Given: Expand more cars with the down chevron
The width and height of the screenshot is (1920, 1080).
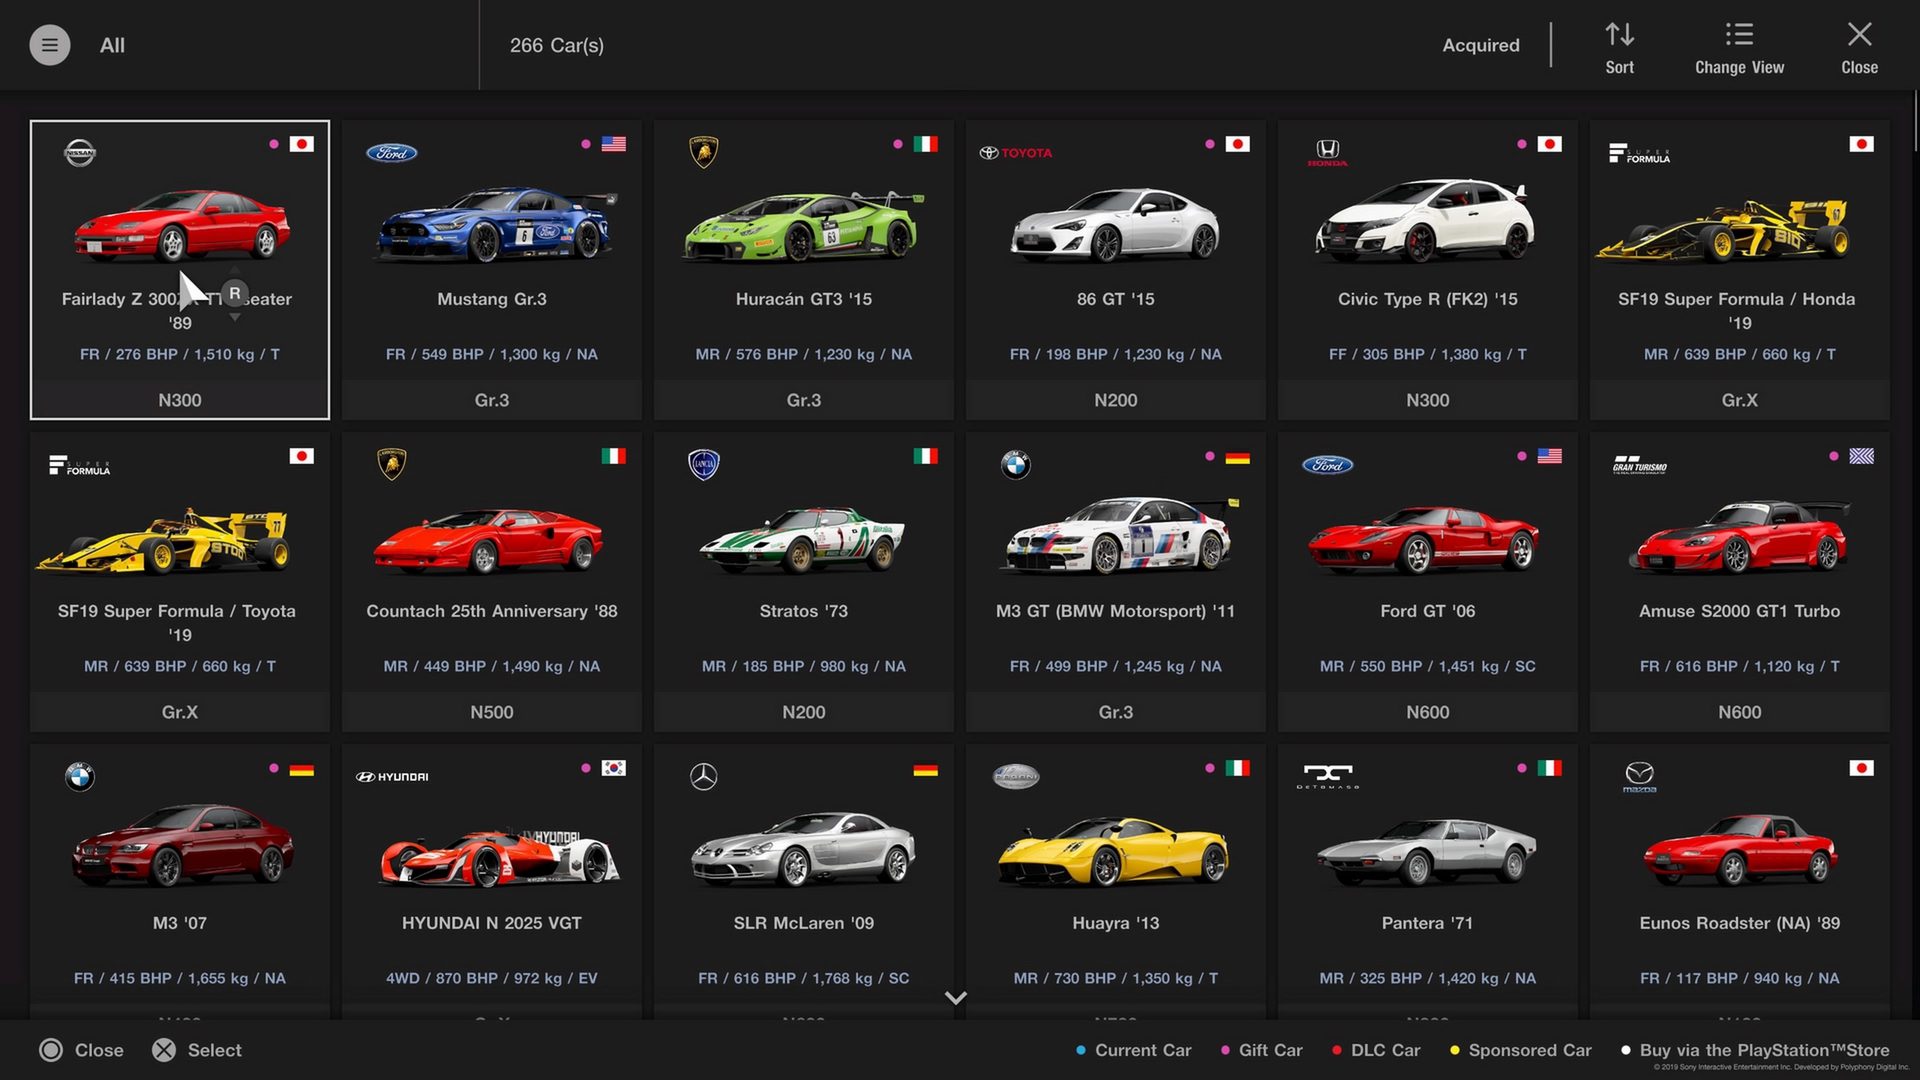Looking at the screenshot, I should click(956, 998).
